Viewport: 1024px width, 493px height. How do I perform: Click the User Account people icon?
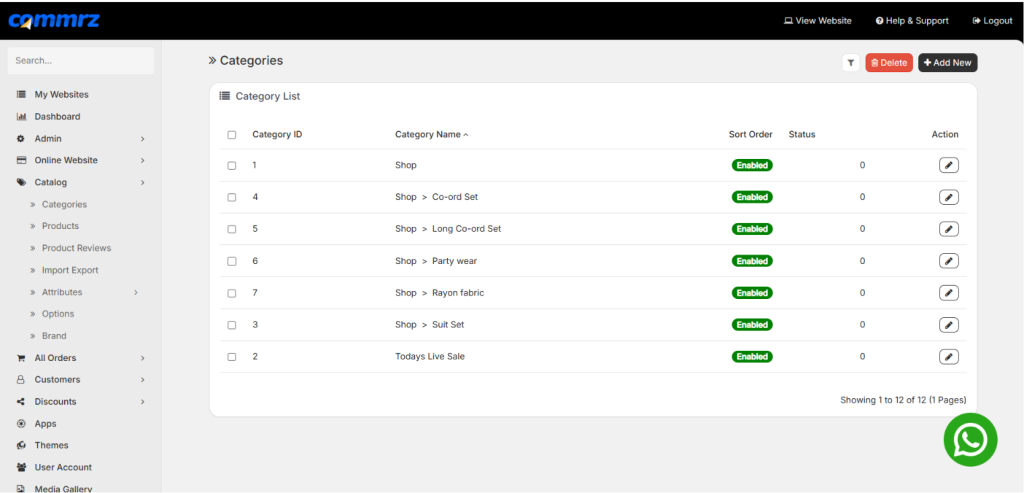click(x=21, y=468)
